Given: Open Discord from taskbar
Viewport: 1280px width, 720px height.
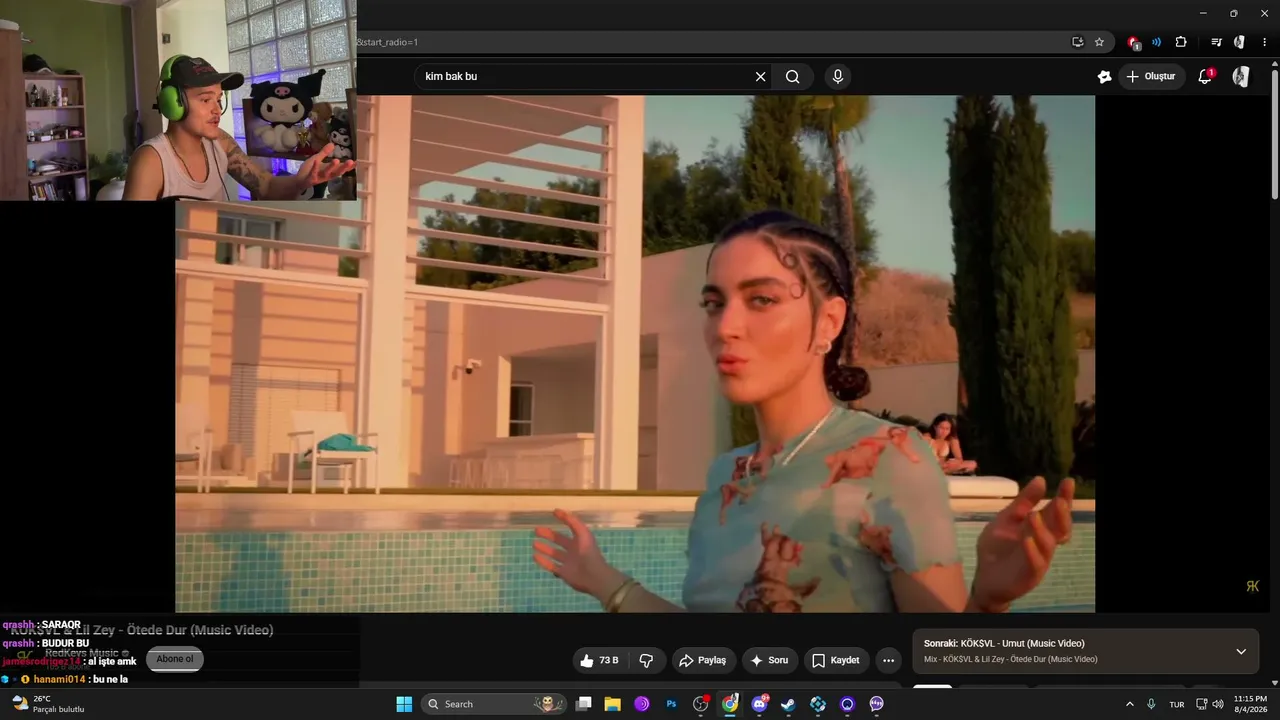Looking at the screenshot, I should (759, 704).
